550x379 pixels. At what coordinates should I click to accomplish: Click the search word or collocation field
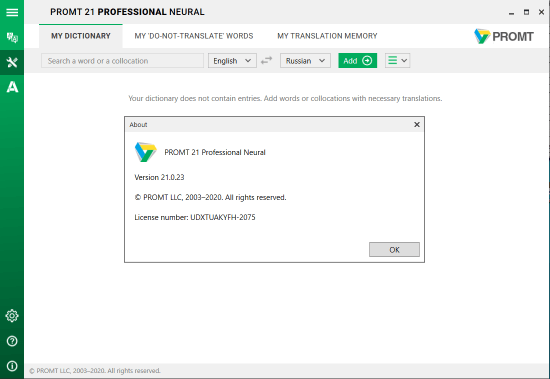click(122, 61)
